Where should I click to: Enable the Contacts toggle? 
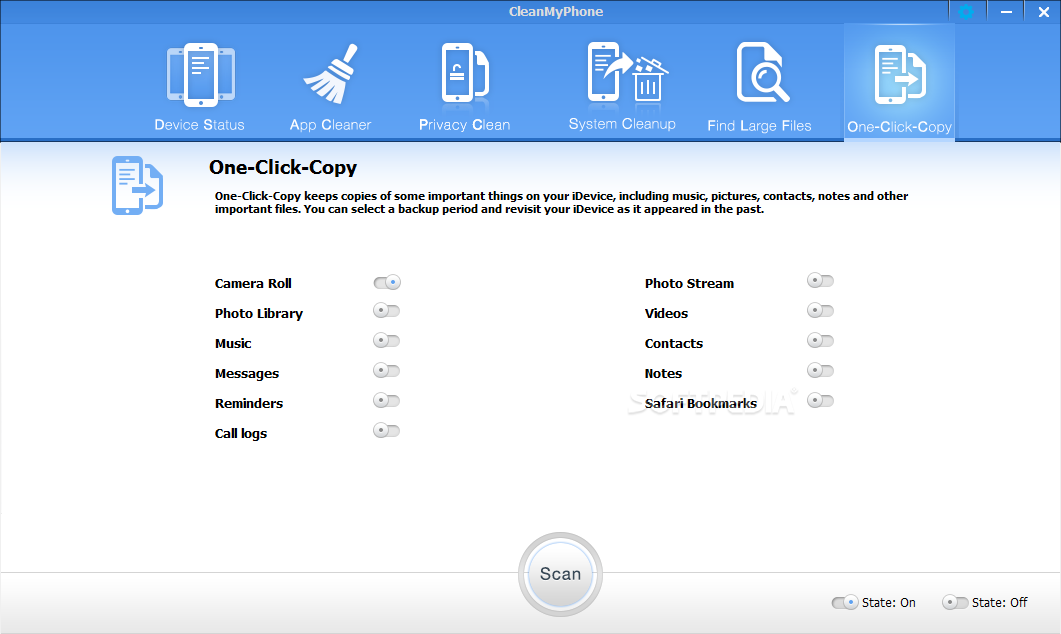(x=820, y=340)
